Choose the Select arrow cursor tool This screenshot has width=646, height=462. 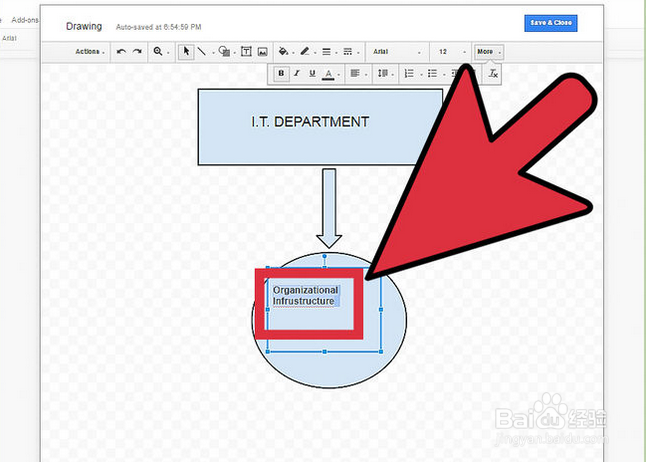(186, 52)
